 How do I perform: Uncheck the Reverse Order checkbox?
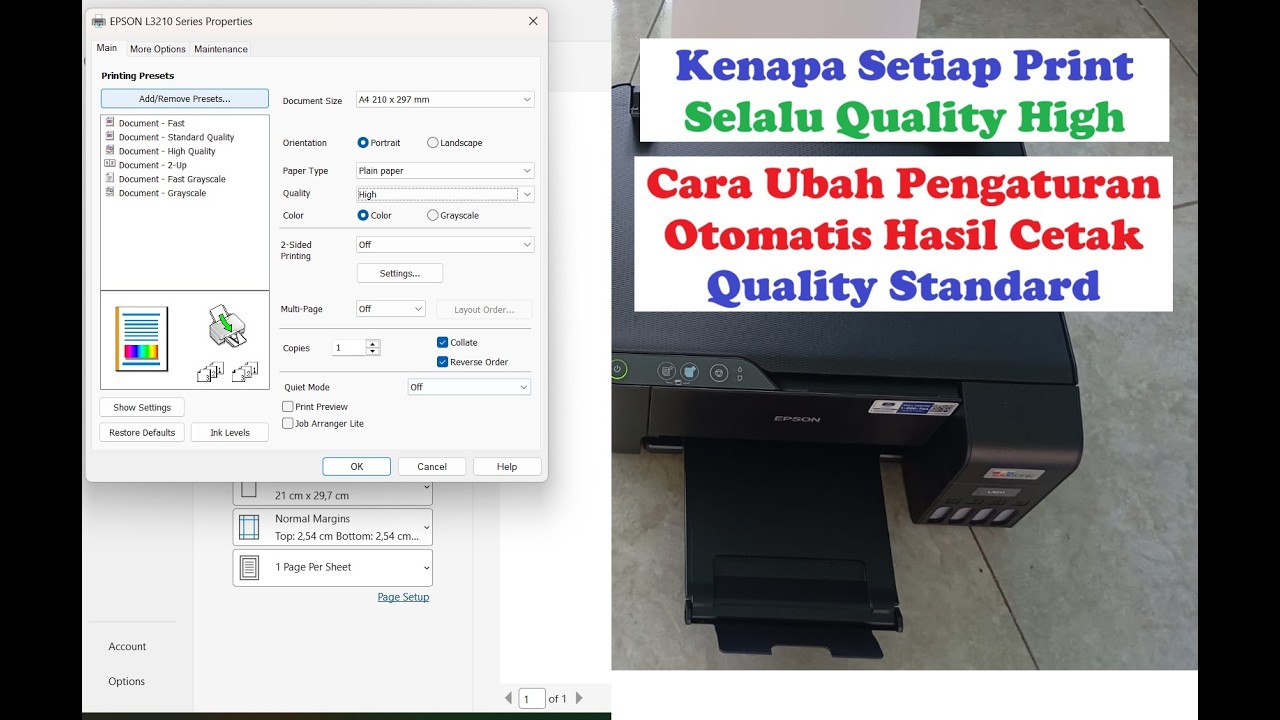[x=442, y=362]
